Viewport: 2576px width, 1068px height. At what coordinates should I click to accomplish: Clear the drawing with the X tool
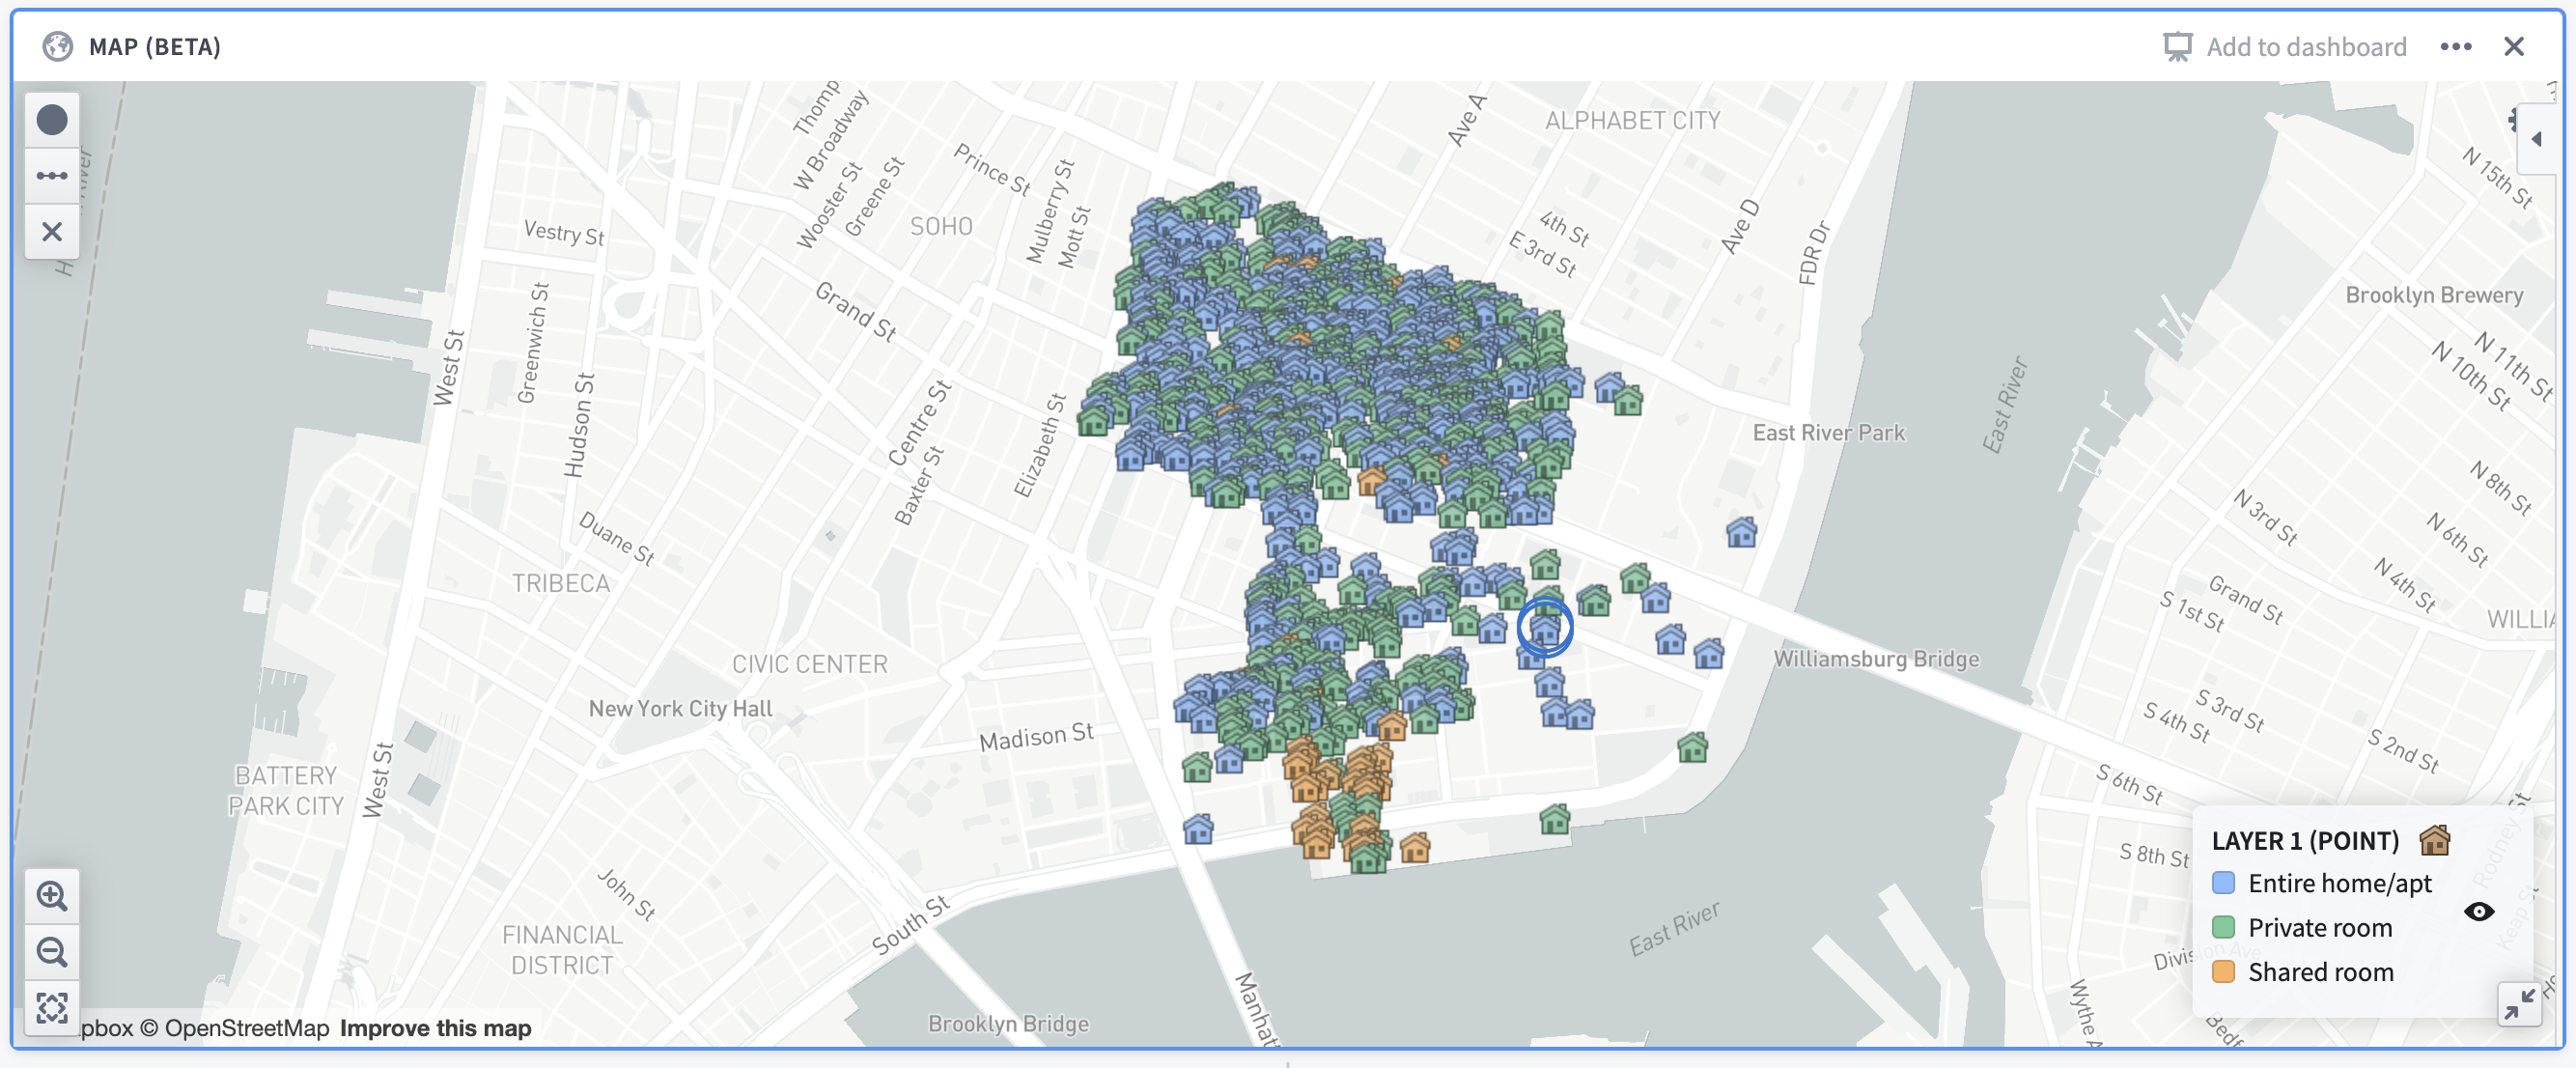[52, 232]
